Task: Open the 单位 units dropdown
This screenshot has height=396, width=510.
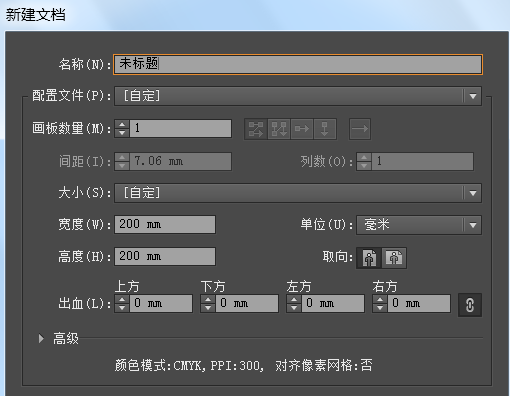Action: coord(419,225)
